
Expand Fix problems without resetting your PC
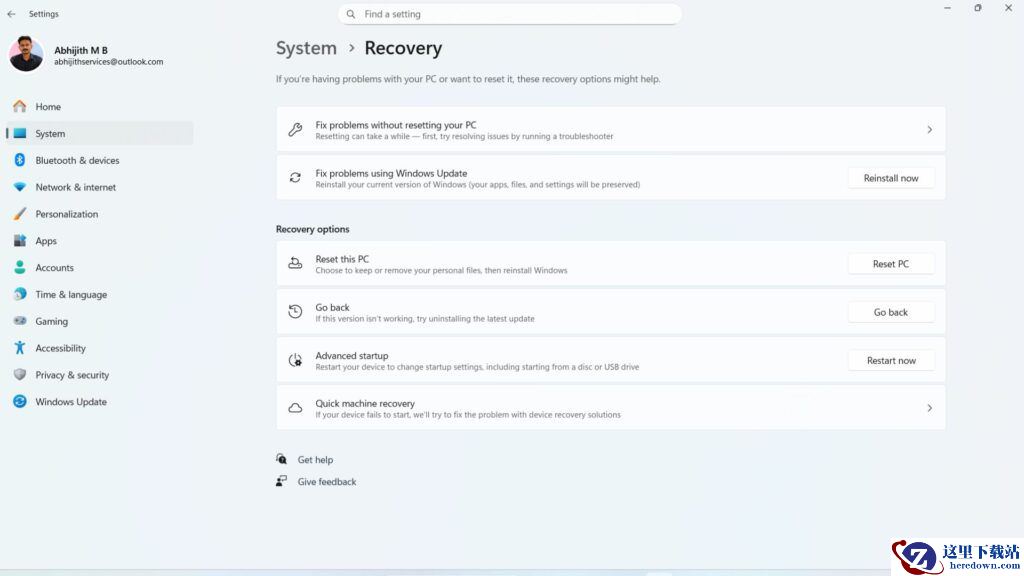coord(610,130)
